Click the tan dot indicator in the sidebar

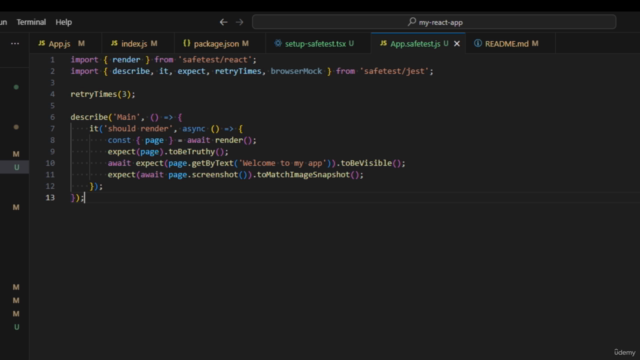[16, 127]
